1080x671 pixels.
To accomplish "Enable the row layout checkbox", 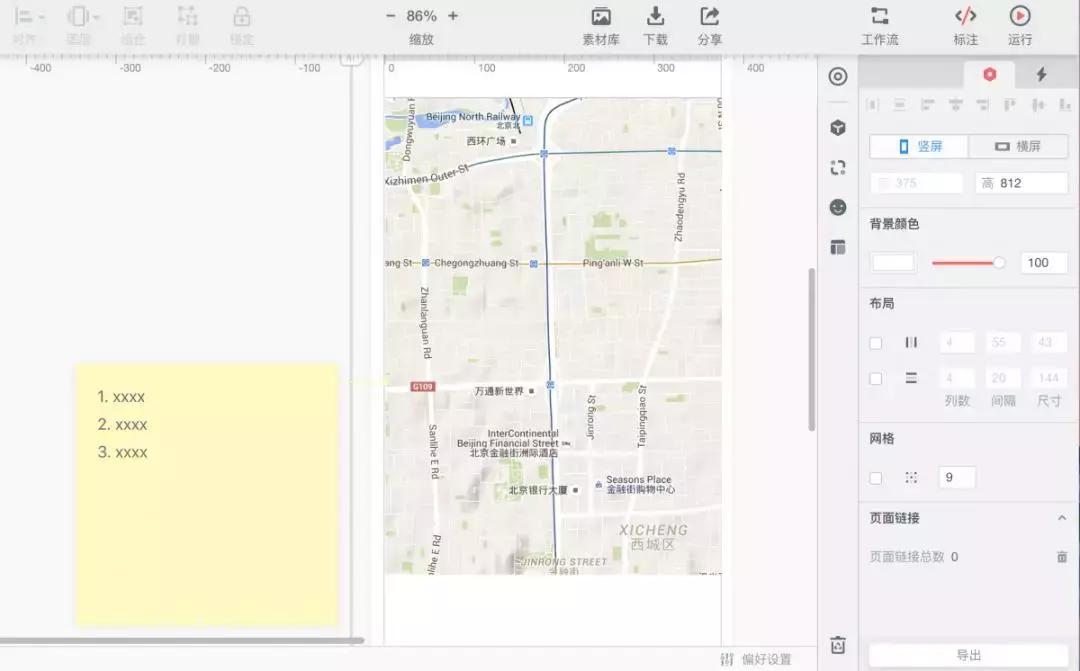I will tap(876, 379).
